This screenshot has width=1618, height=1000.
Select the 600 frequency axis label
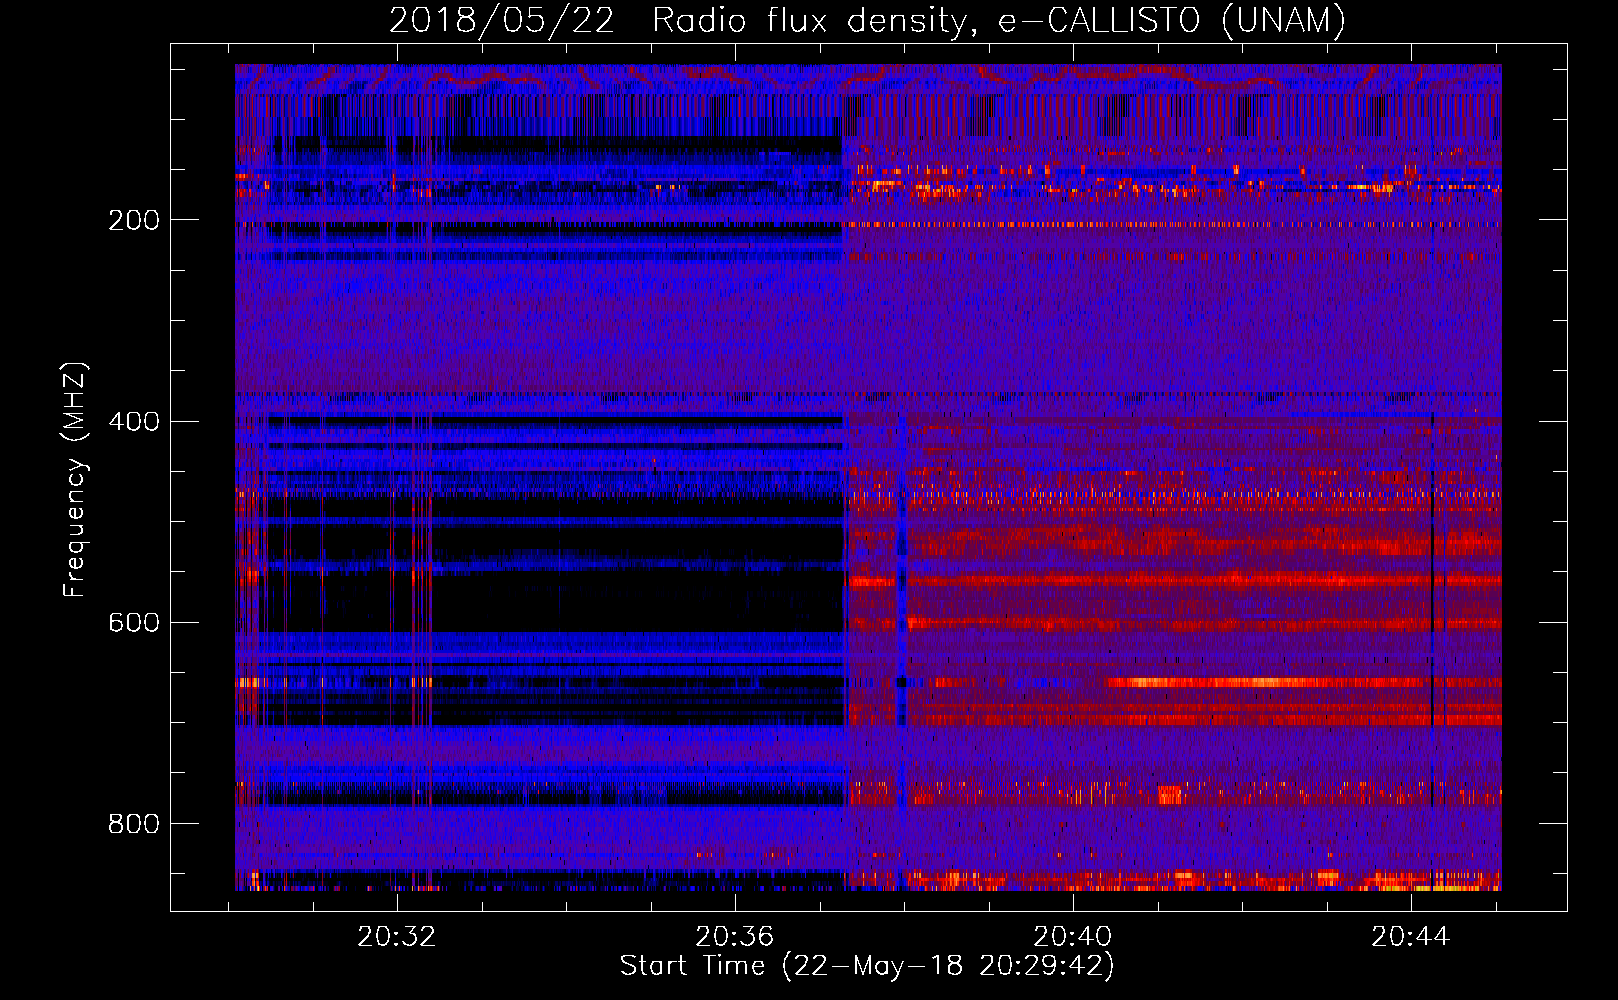[133, 622]
